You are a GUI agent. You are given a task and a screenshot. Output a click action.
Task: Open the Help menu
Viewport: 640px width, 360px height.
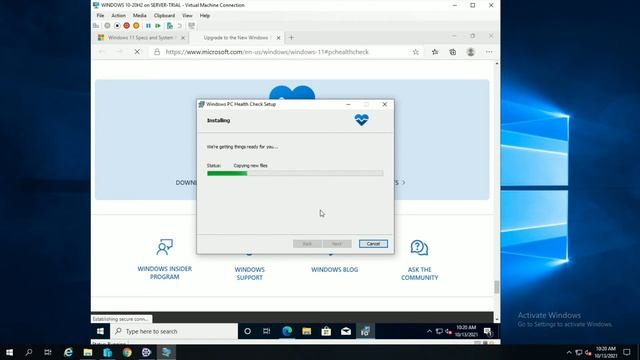pyautogui.click(x=205, y=16)
